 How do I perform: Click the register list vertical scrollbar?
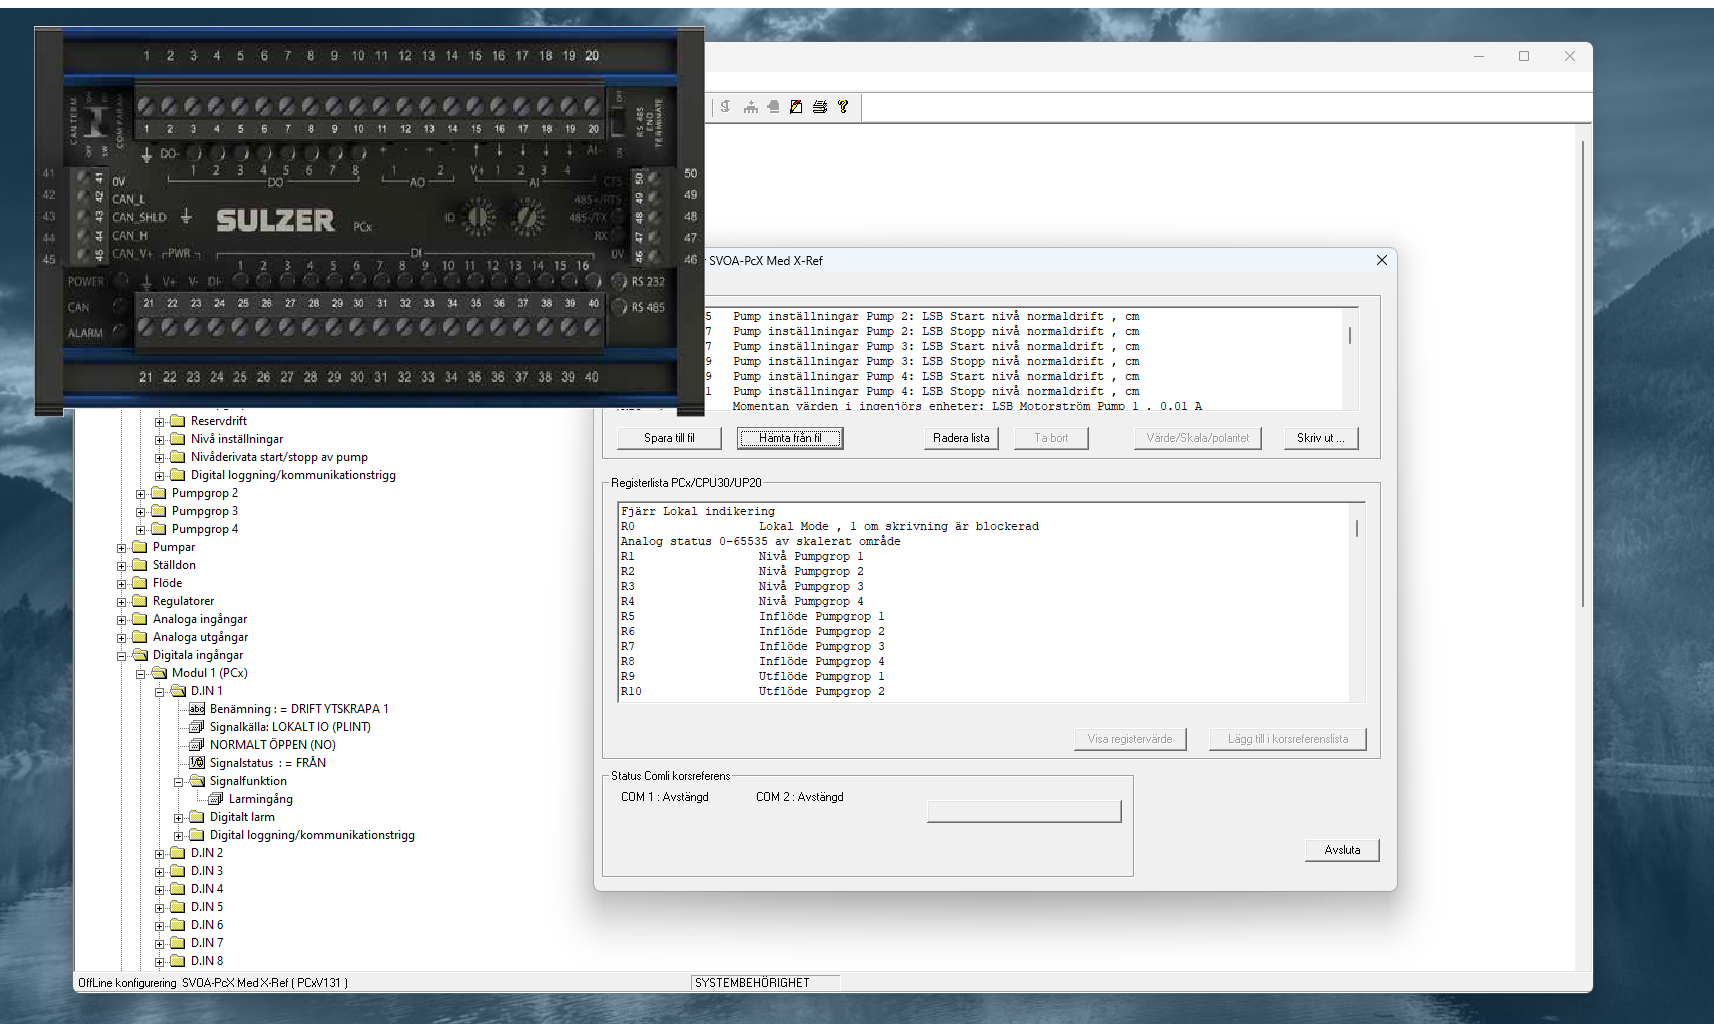coord(1357,600)
